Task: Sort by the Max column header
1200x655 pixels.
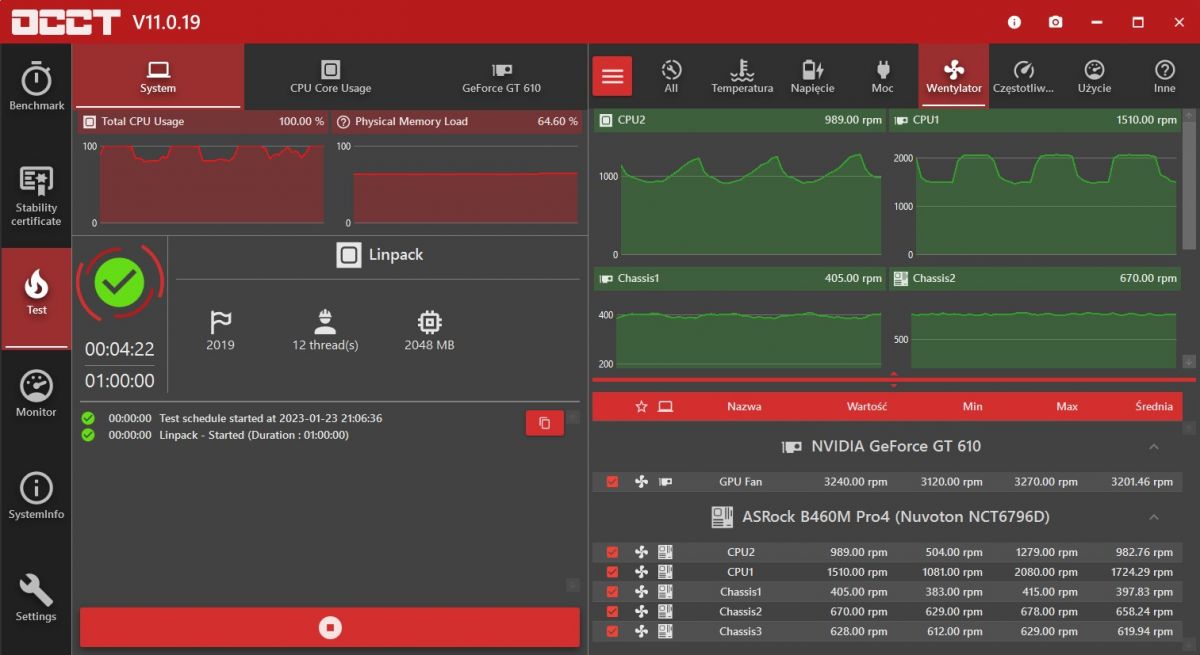Action: pos(1067,407)
